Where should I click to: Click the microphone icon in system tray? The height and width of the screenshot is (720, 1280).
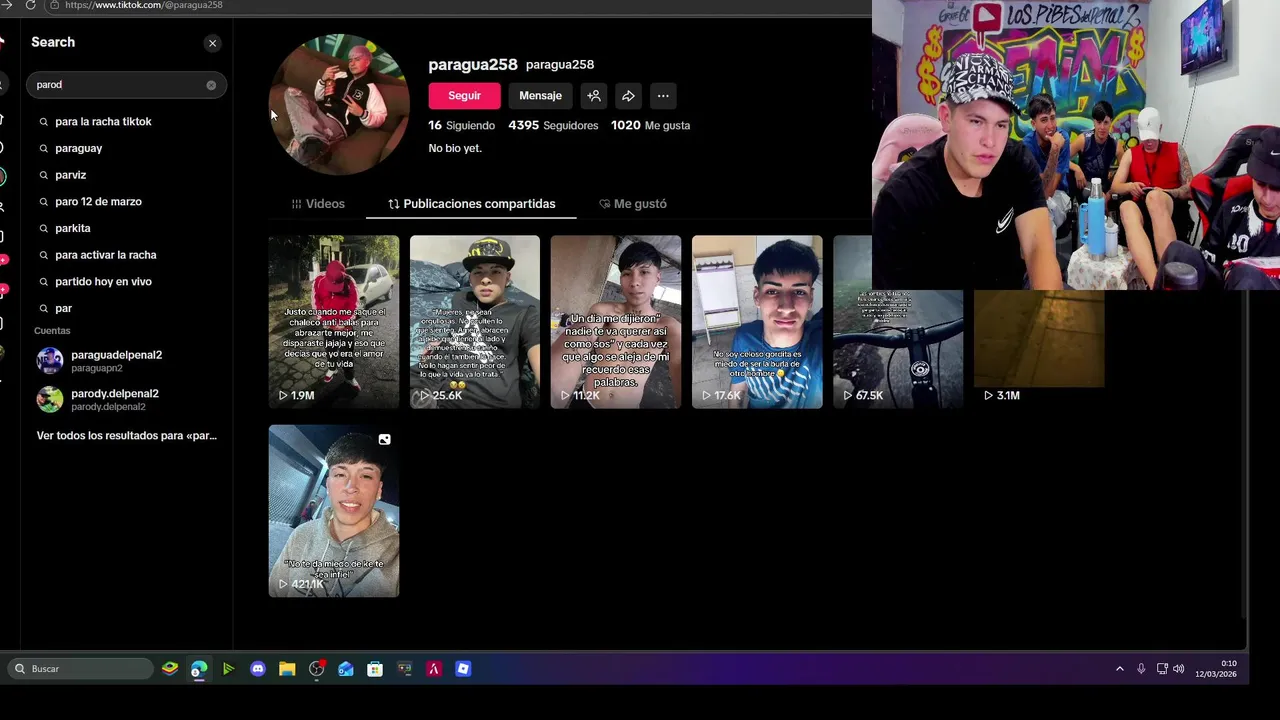1141,669
